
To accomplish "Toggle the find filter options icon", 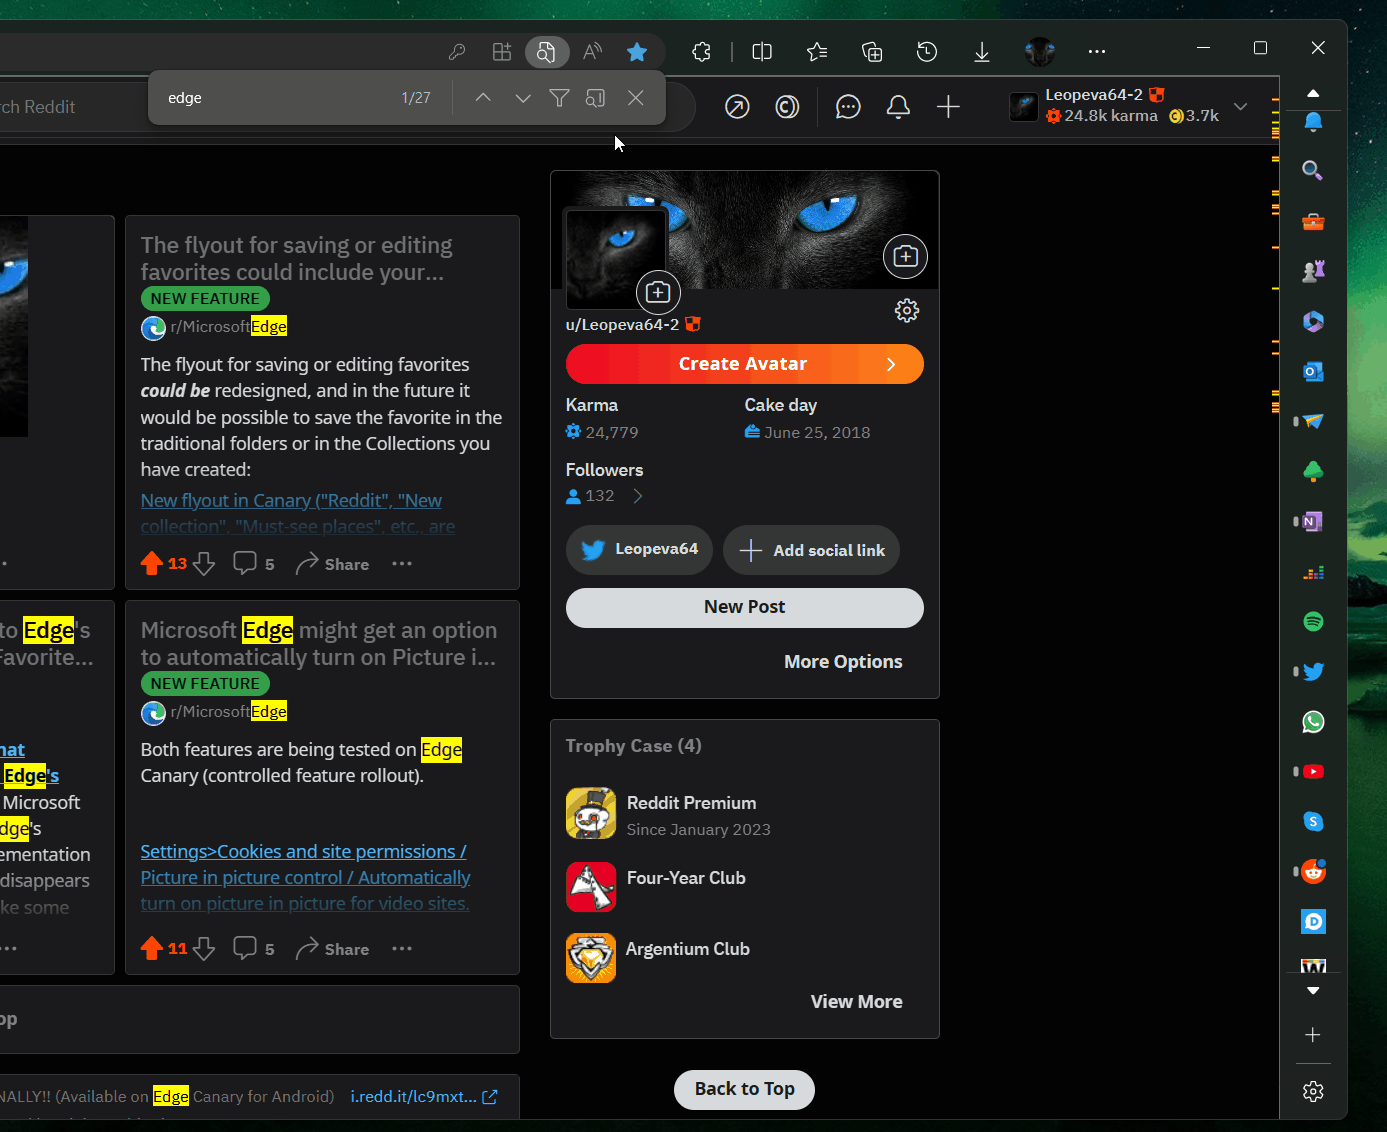I will pyautogui.click(x=559, y=98).
